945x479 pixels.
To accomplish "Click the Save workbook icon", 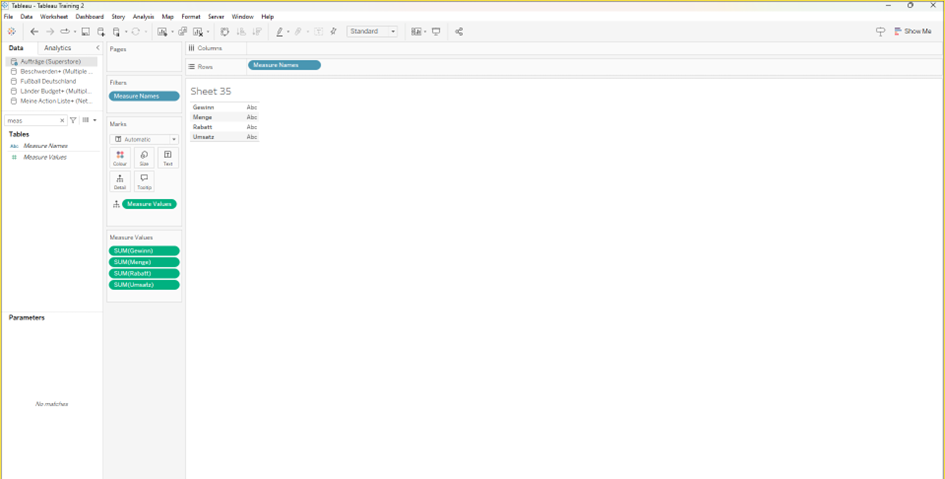I will tap(86, 31).
